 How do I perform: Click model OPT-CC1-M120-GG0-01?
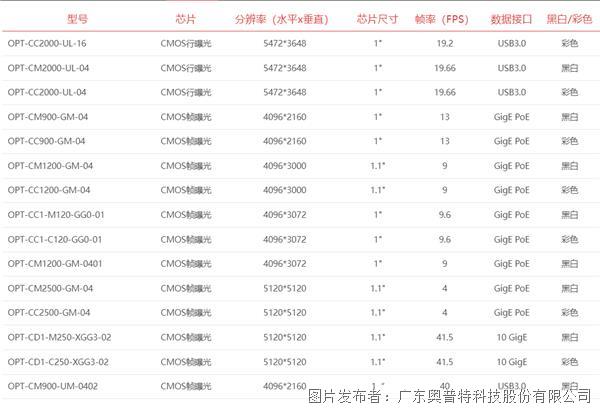(56, 215)
